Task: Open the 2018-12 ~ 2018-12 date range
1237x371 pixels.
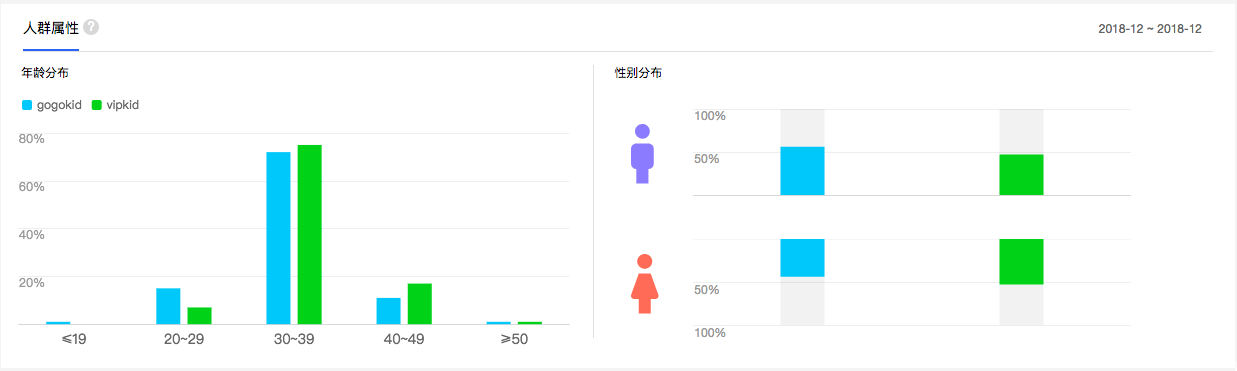Action: point(1149,29)
